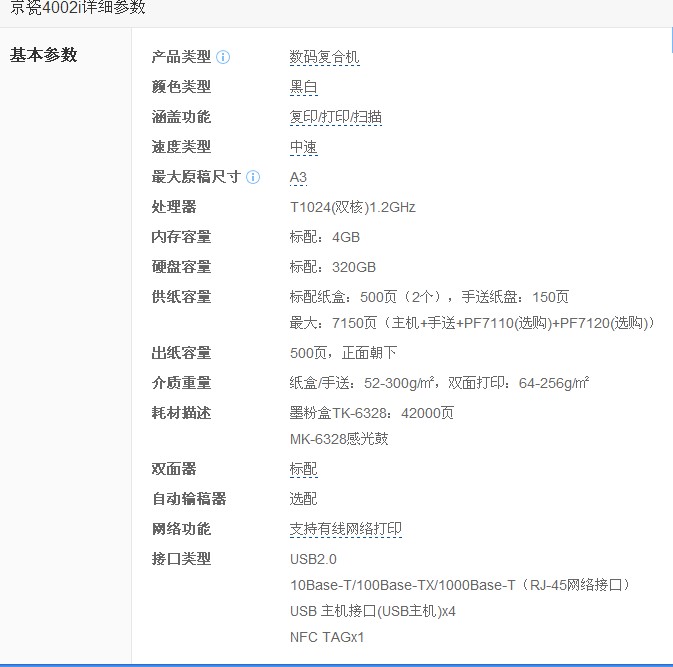Click the T1024(双核)1.2GHz value

pyautogui.click(x=353, y=207)
